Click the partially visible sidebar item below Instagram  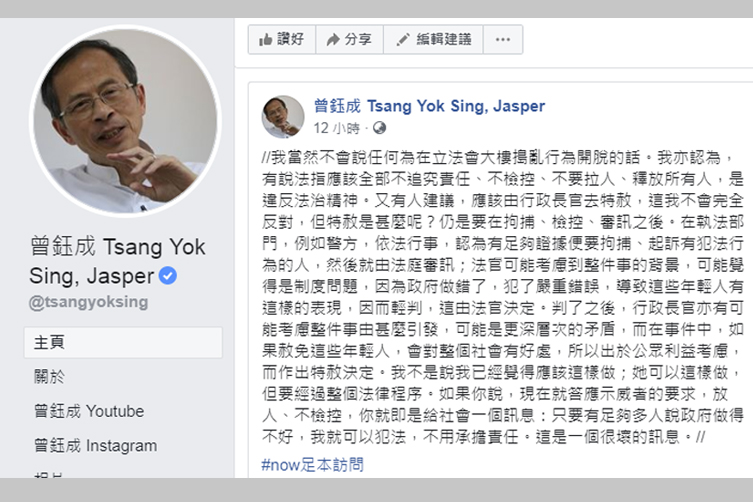pyautogui.click(x=48, y=475)
